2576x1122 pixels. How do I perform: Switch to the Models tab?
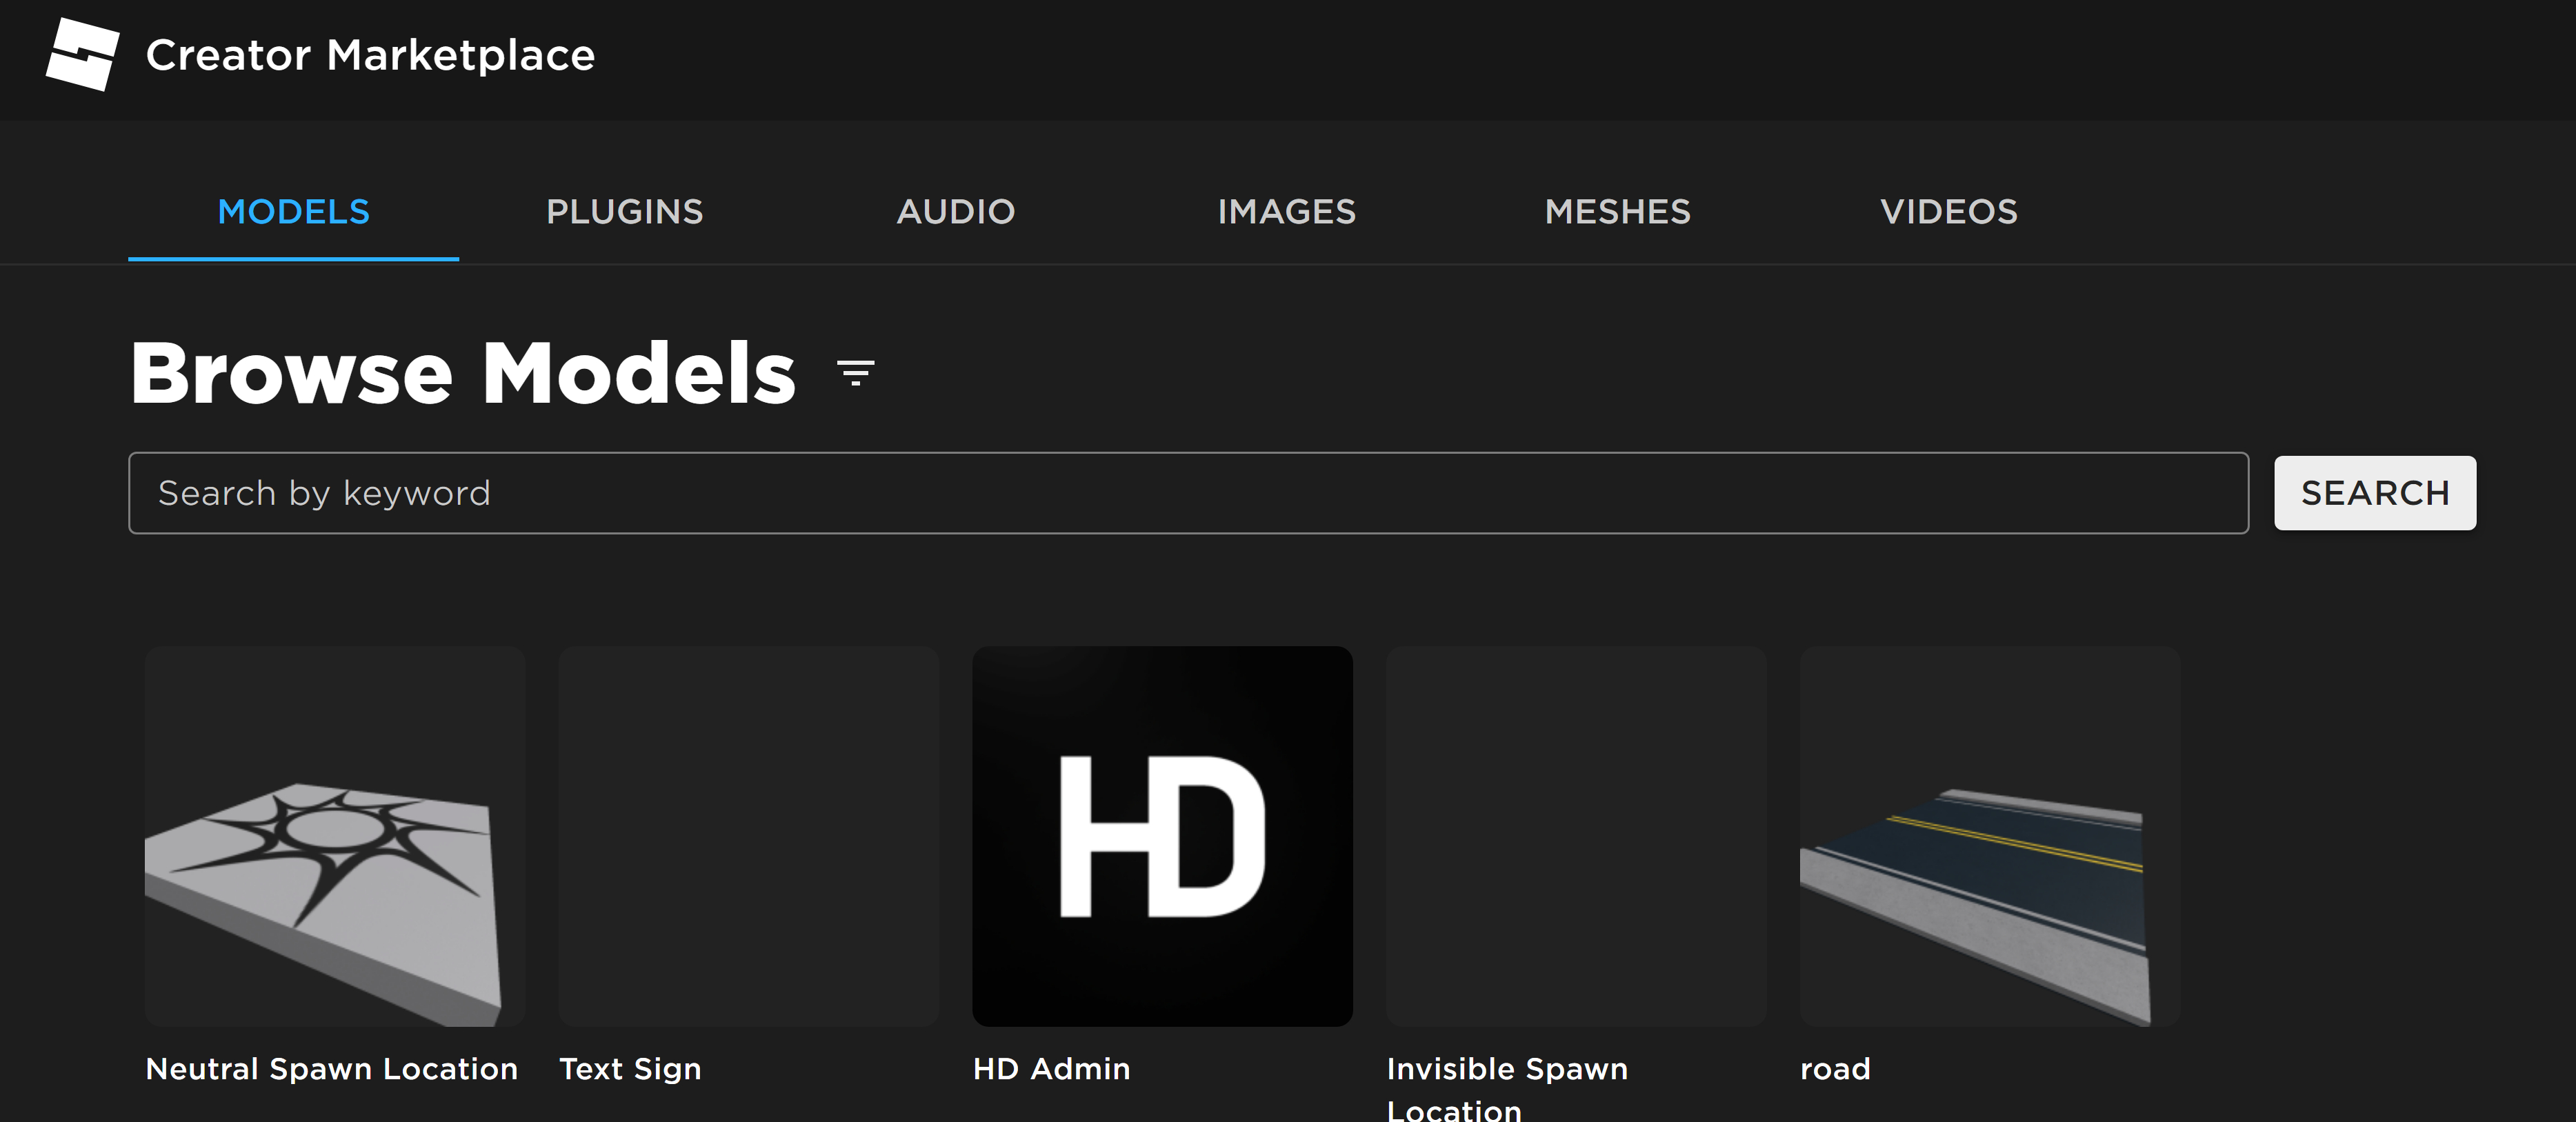(293, 212)
